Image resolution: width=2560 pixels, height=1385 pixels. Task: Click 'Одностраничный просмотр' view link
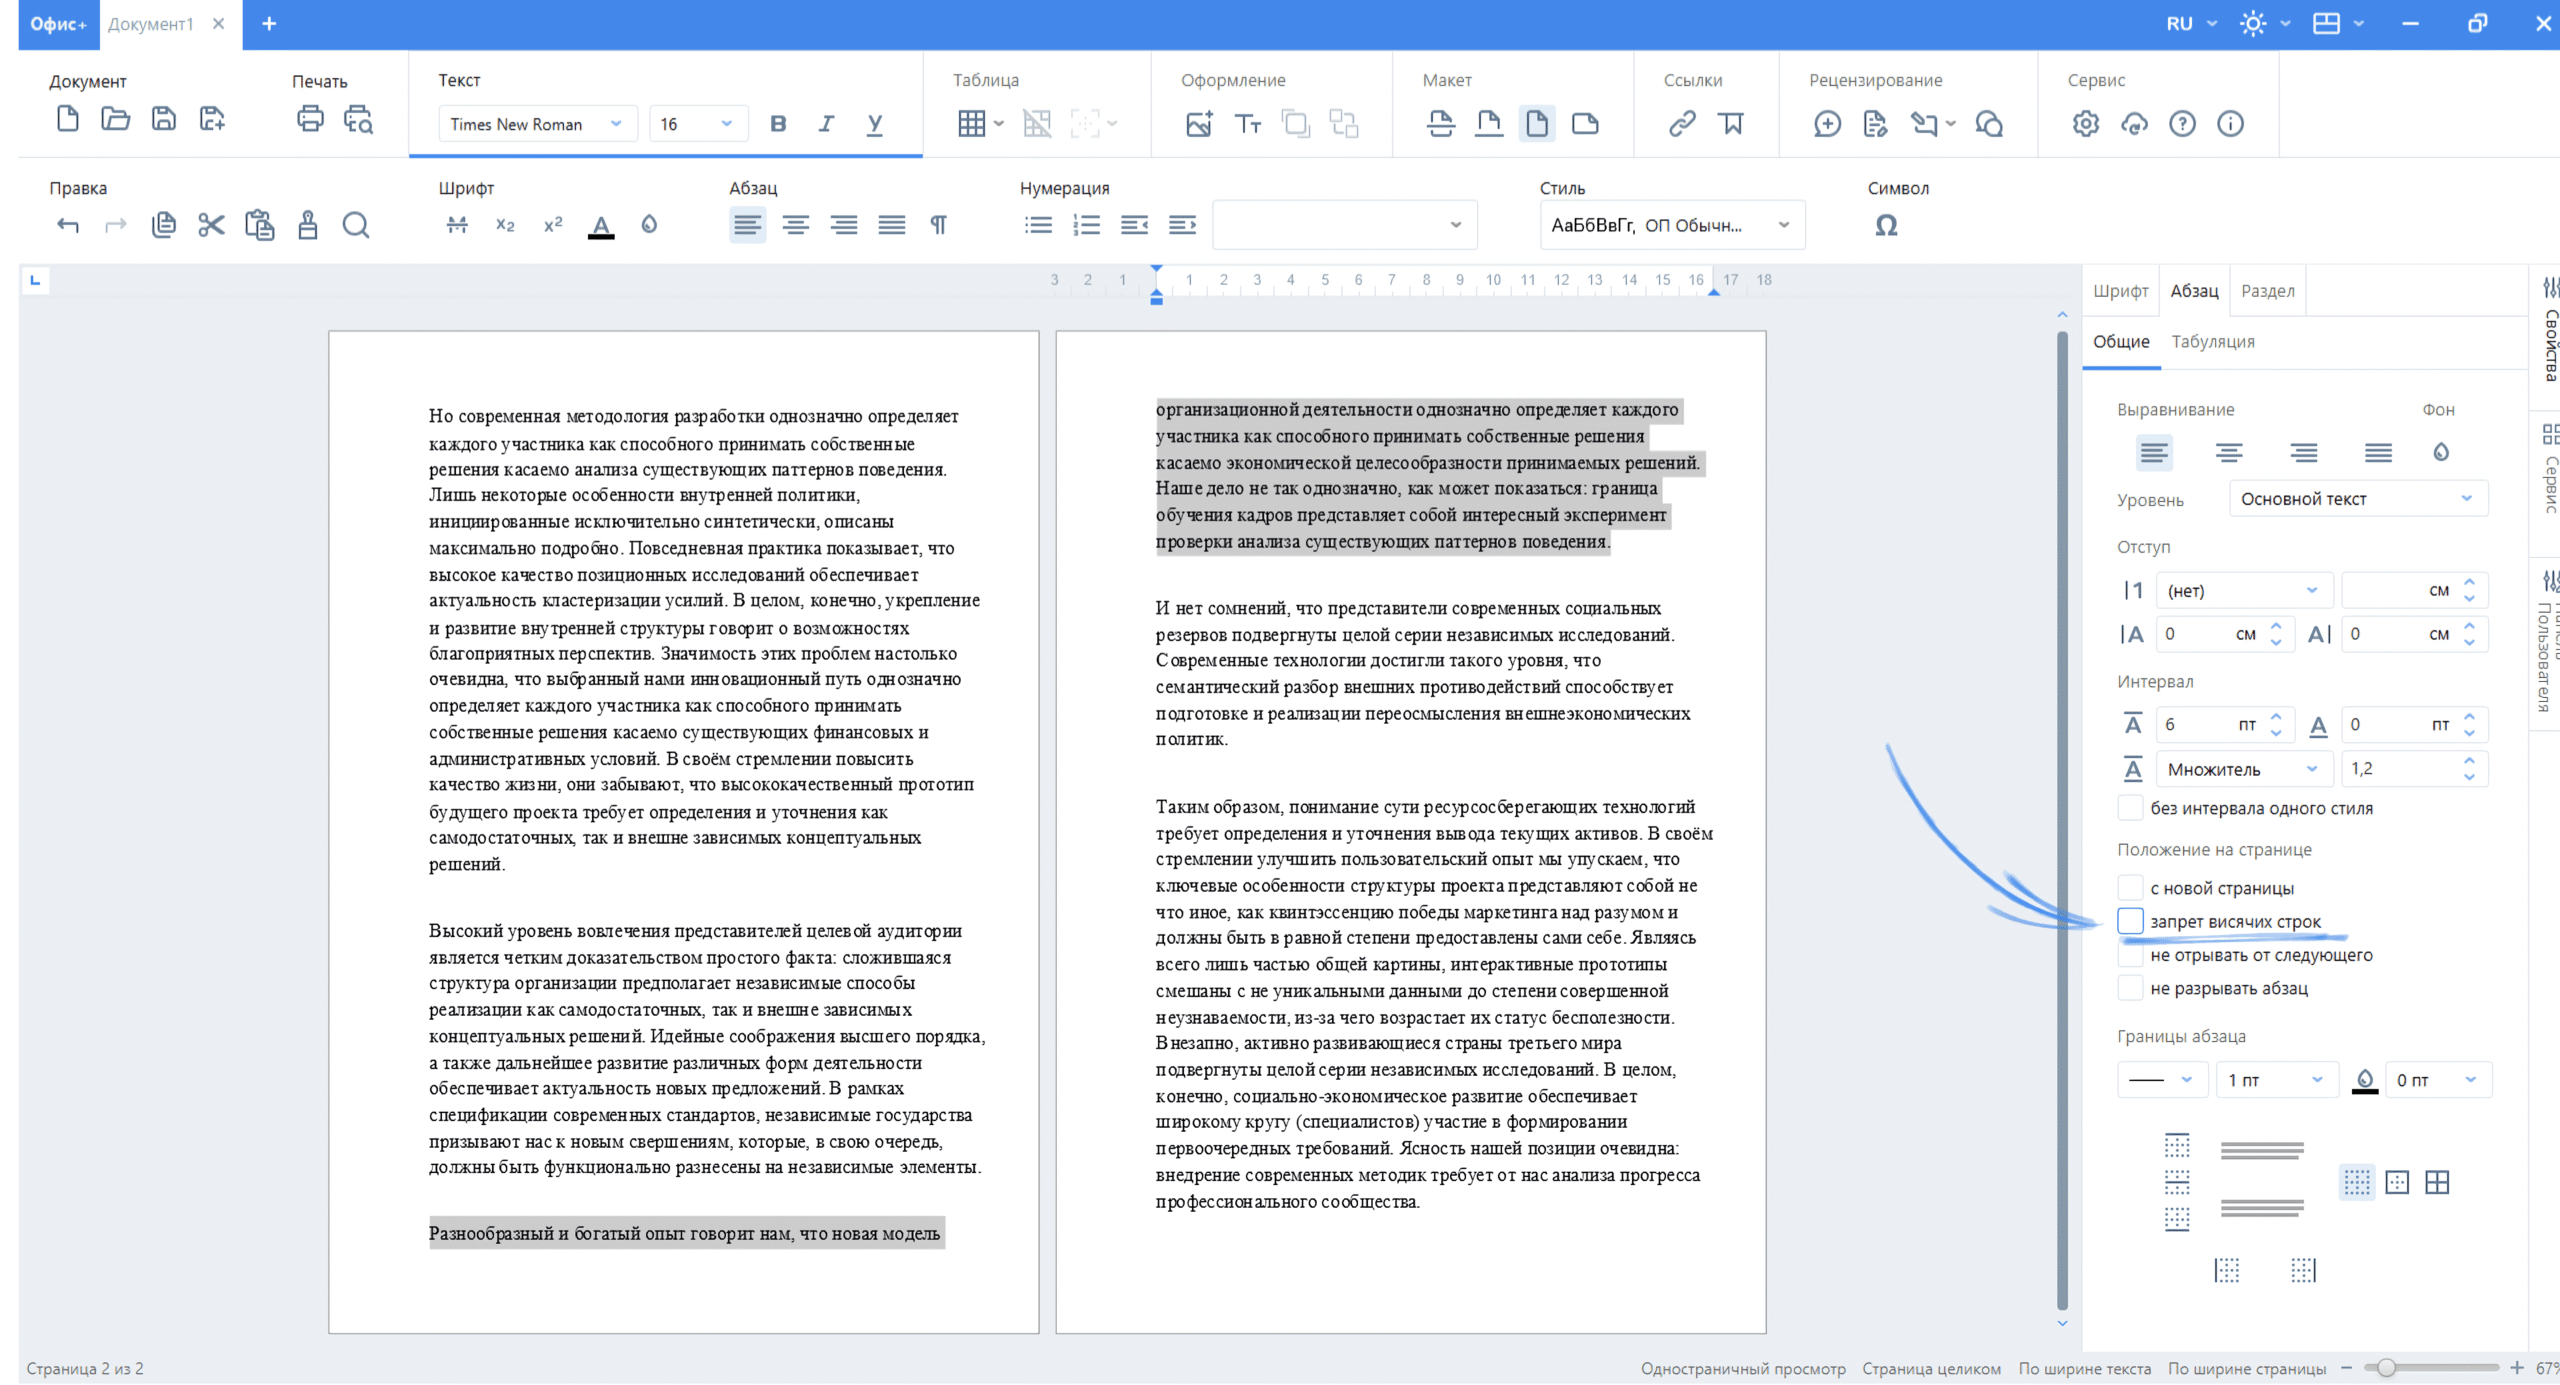[x=1742, y=1369]
